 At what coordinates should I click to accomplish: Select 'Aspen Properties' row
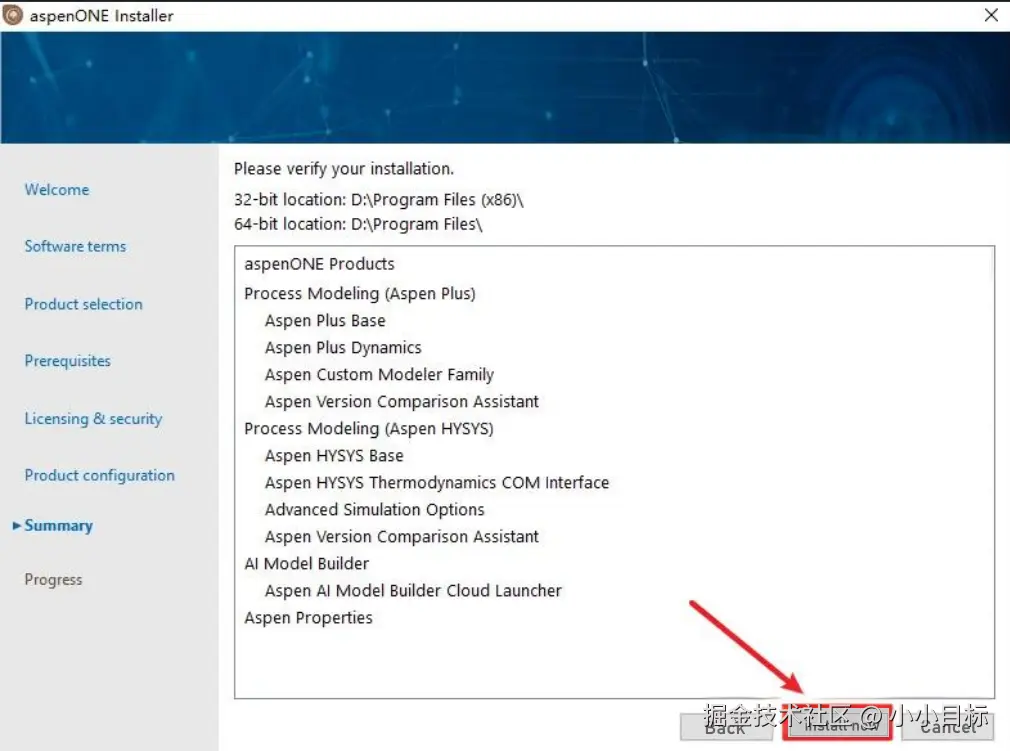[x=309, y=618]
